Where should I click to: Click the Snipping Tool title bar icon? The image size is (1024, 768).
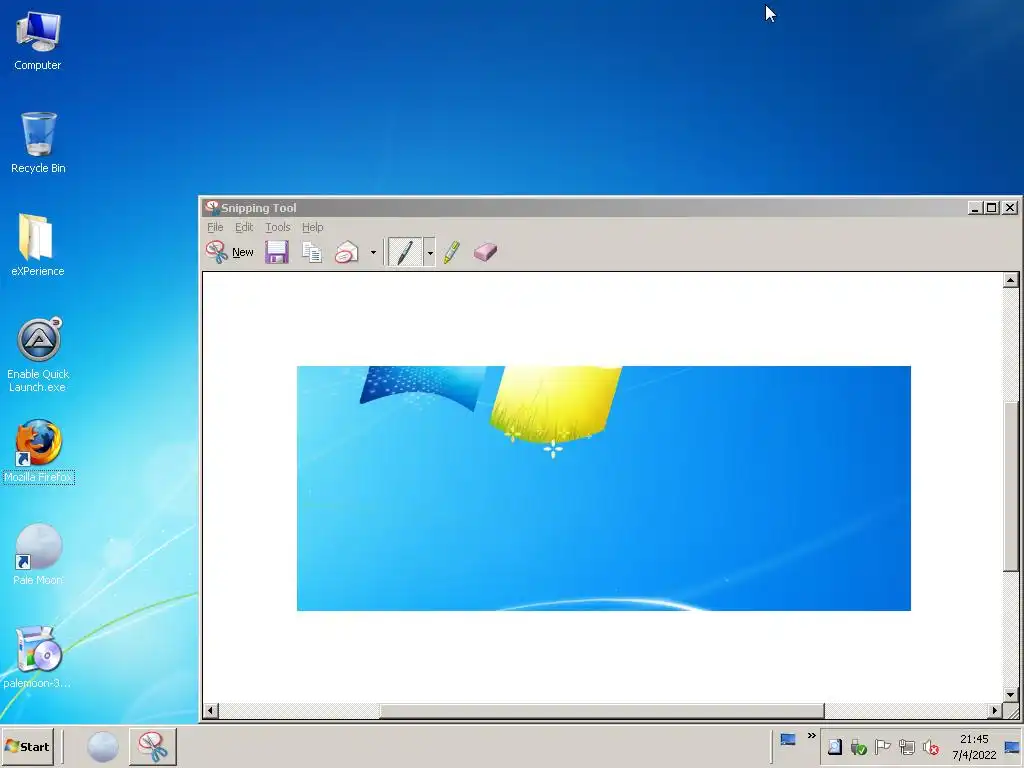click(x=212, y=208)
